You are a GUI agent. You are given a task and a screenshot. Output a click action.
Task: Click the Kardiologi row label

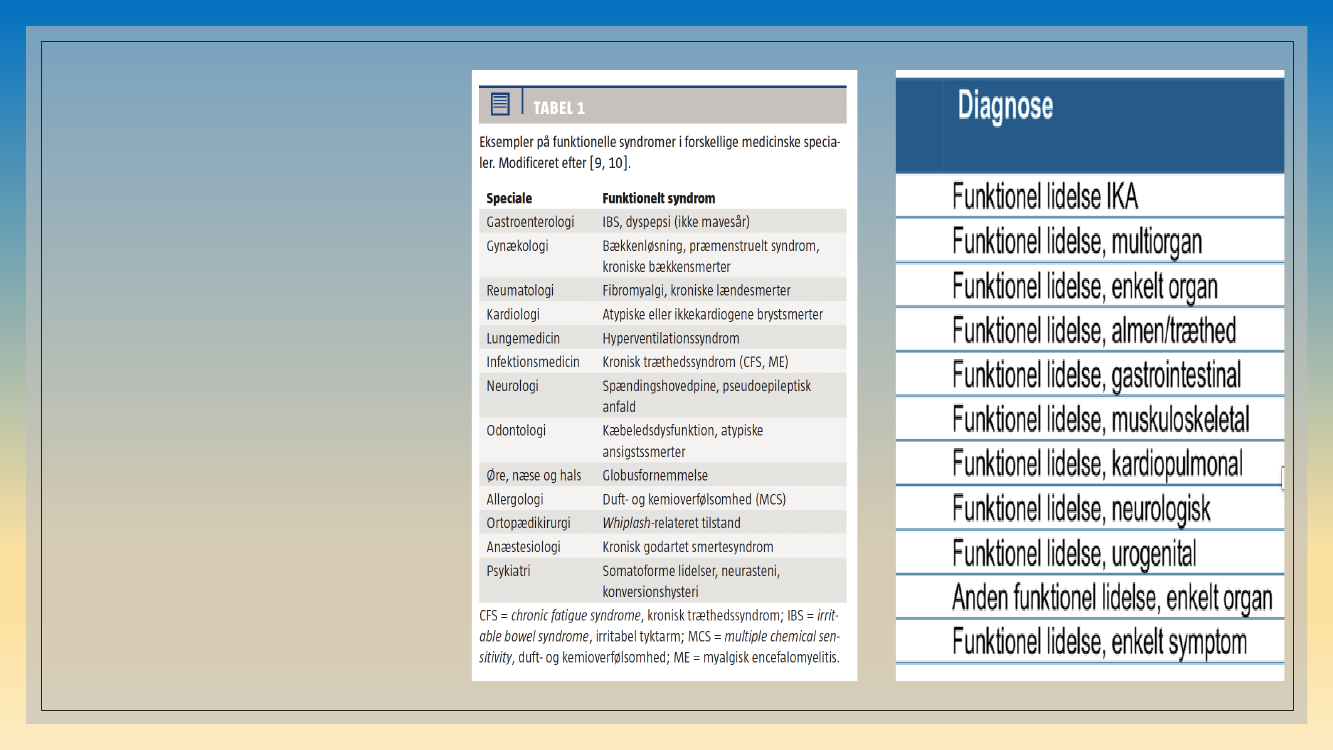(513, 314)
